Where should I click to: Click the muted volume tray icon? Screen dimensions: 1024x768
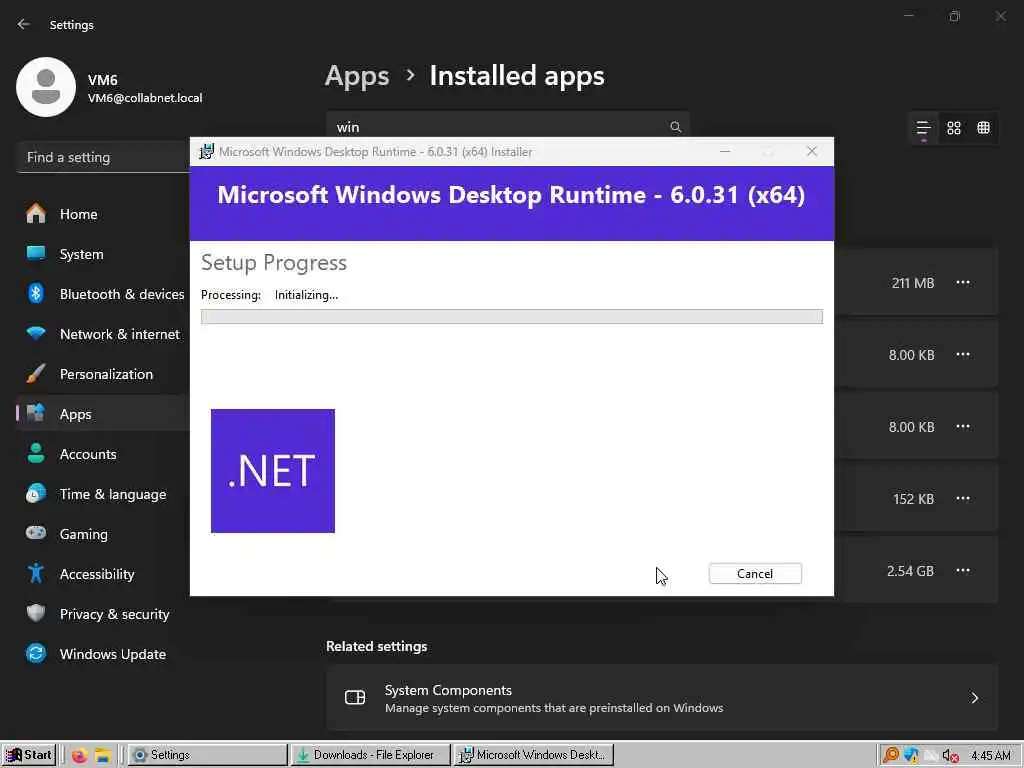[950, 756]
